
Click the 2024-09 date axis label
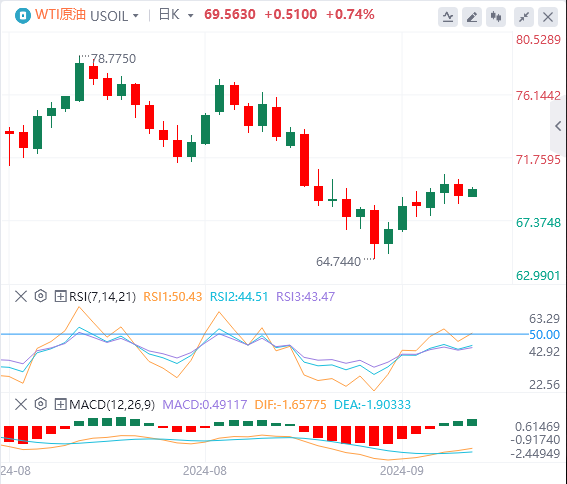[401, 471]
